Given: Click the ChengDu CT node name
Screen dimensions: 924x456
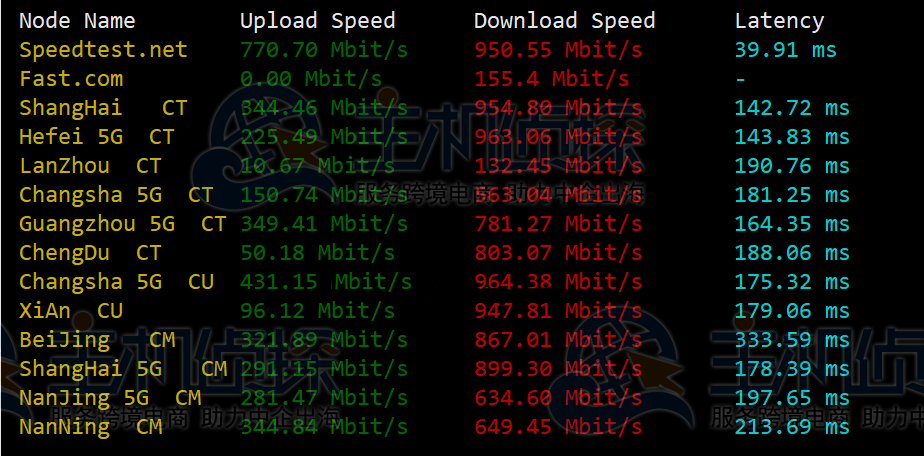Looking at the screenshot, I should (x=90, y=253).
